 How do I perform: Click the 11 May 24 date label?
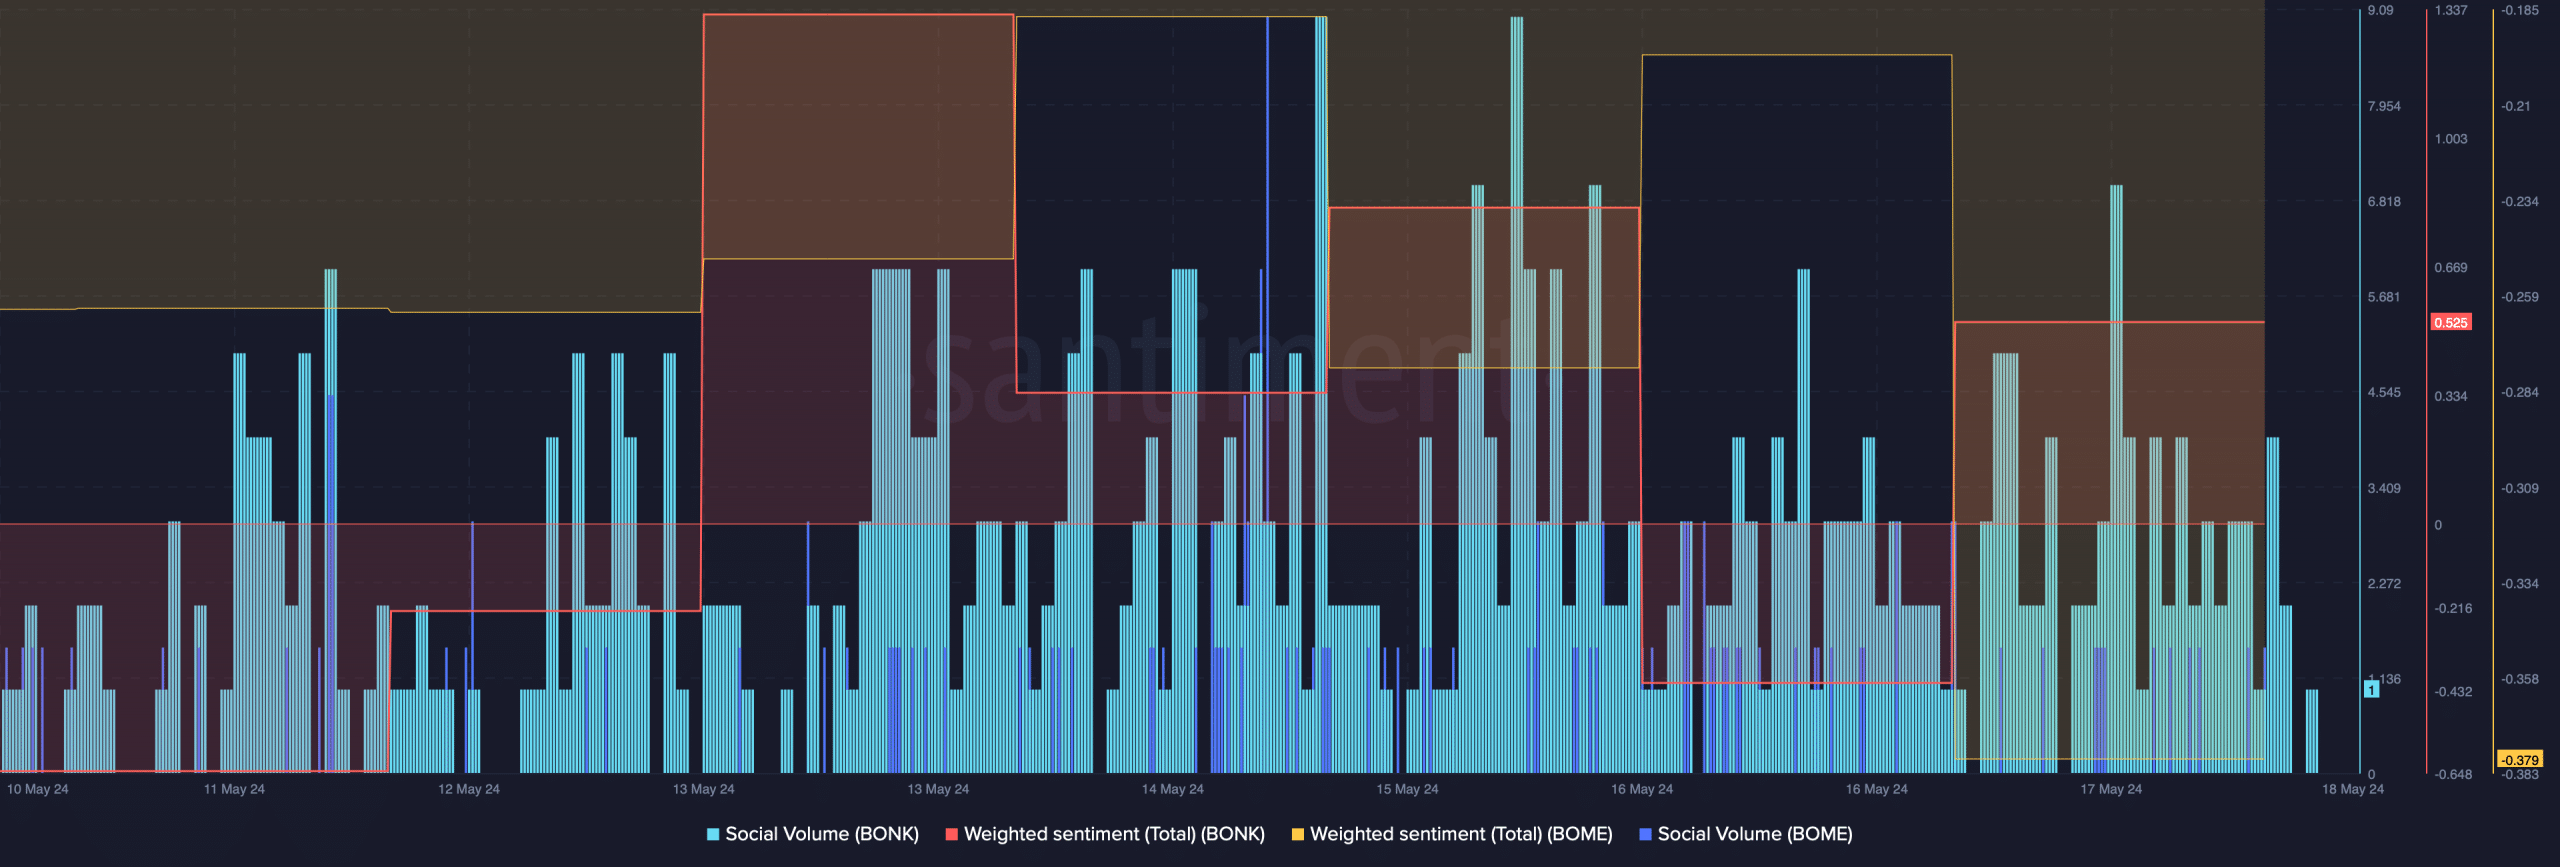pyautogui.click(x=234, y=789)
